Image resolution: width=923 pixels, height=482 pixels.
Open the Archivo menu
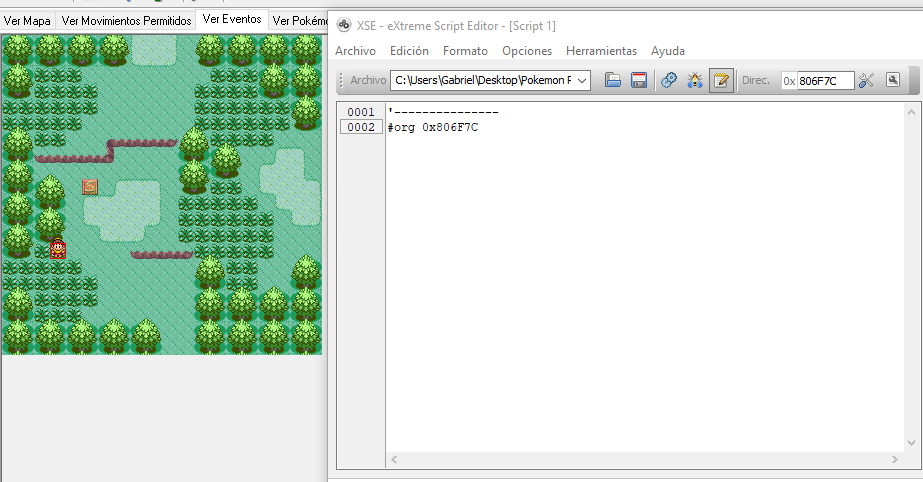tap(355, 50)
